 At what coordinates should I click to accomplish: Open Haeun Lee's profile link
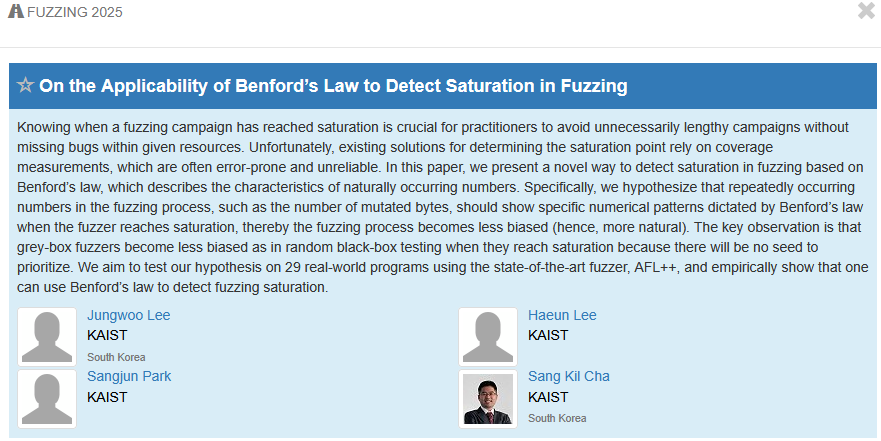[562, 315]
